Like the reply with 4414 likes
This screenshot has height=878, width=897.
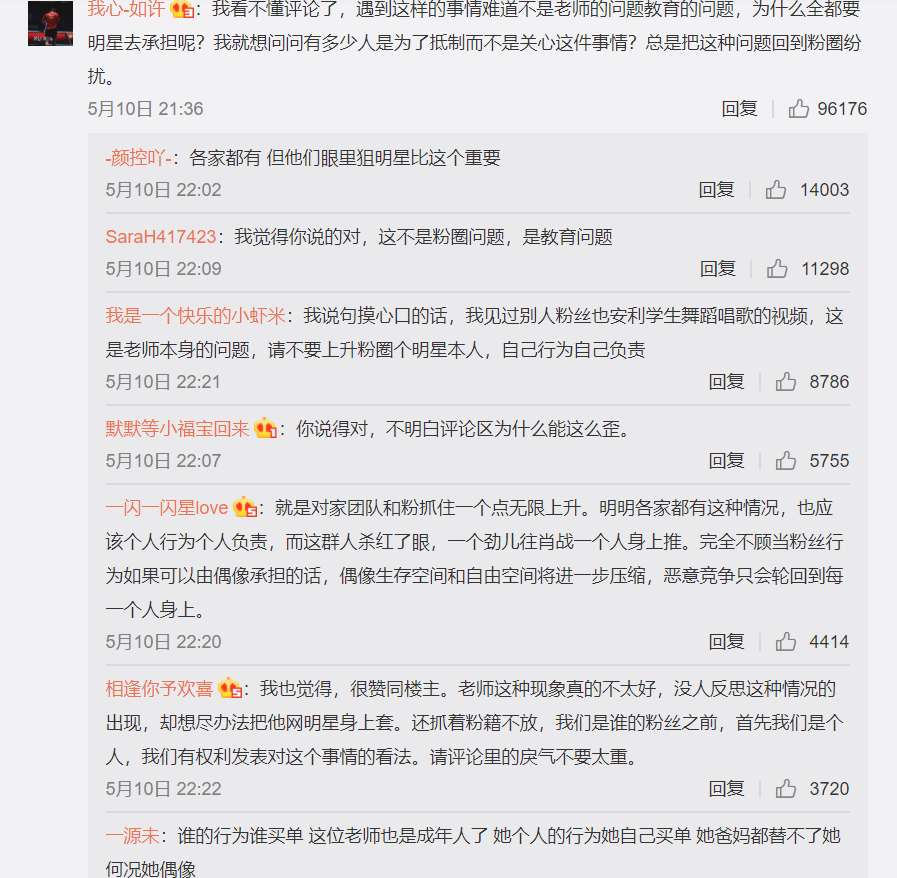[x=785, y=642]
